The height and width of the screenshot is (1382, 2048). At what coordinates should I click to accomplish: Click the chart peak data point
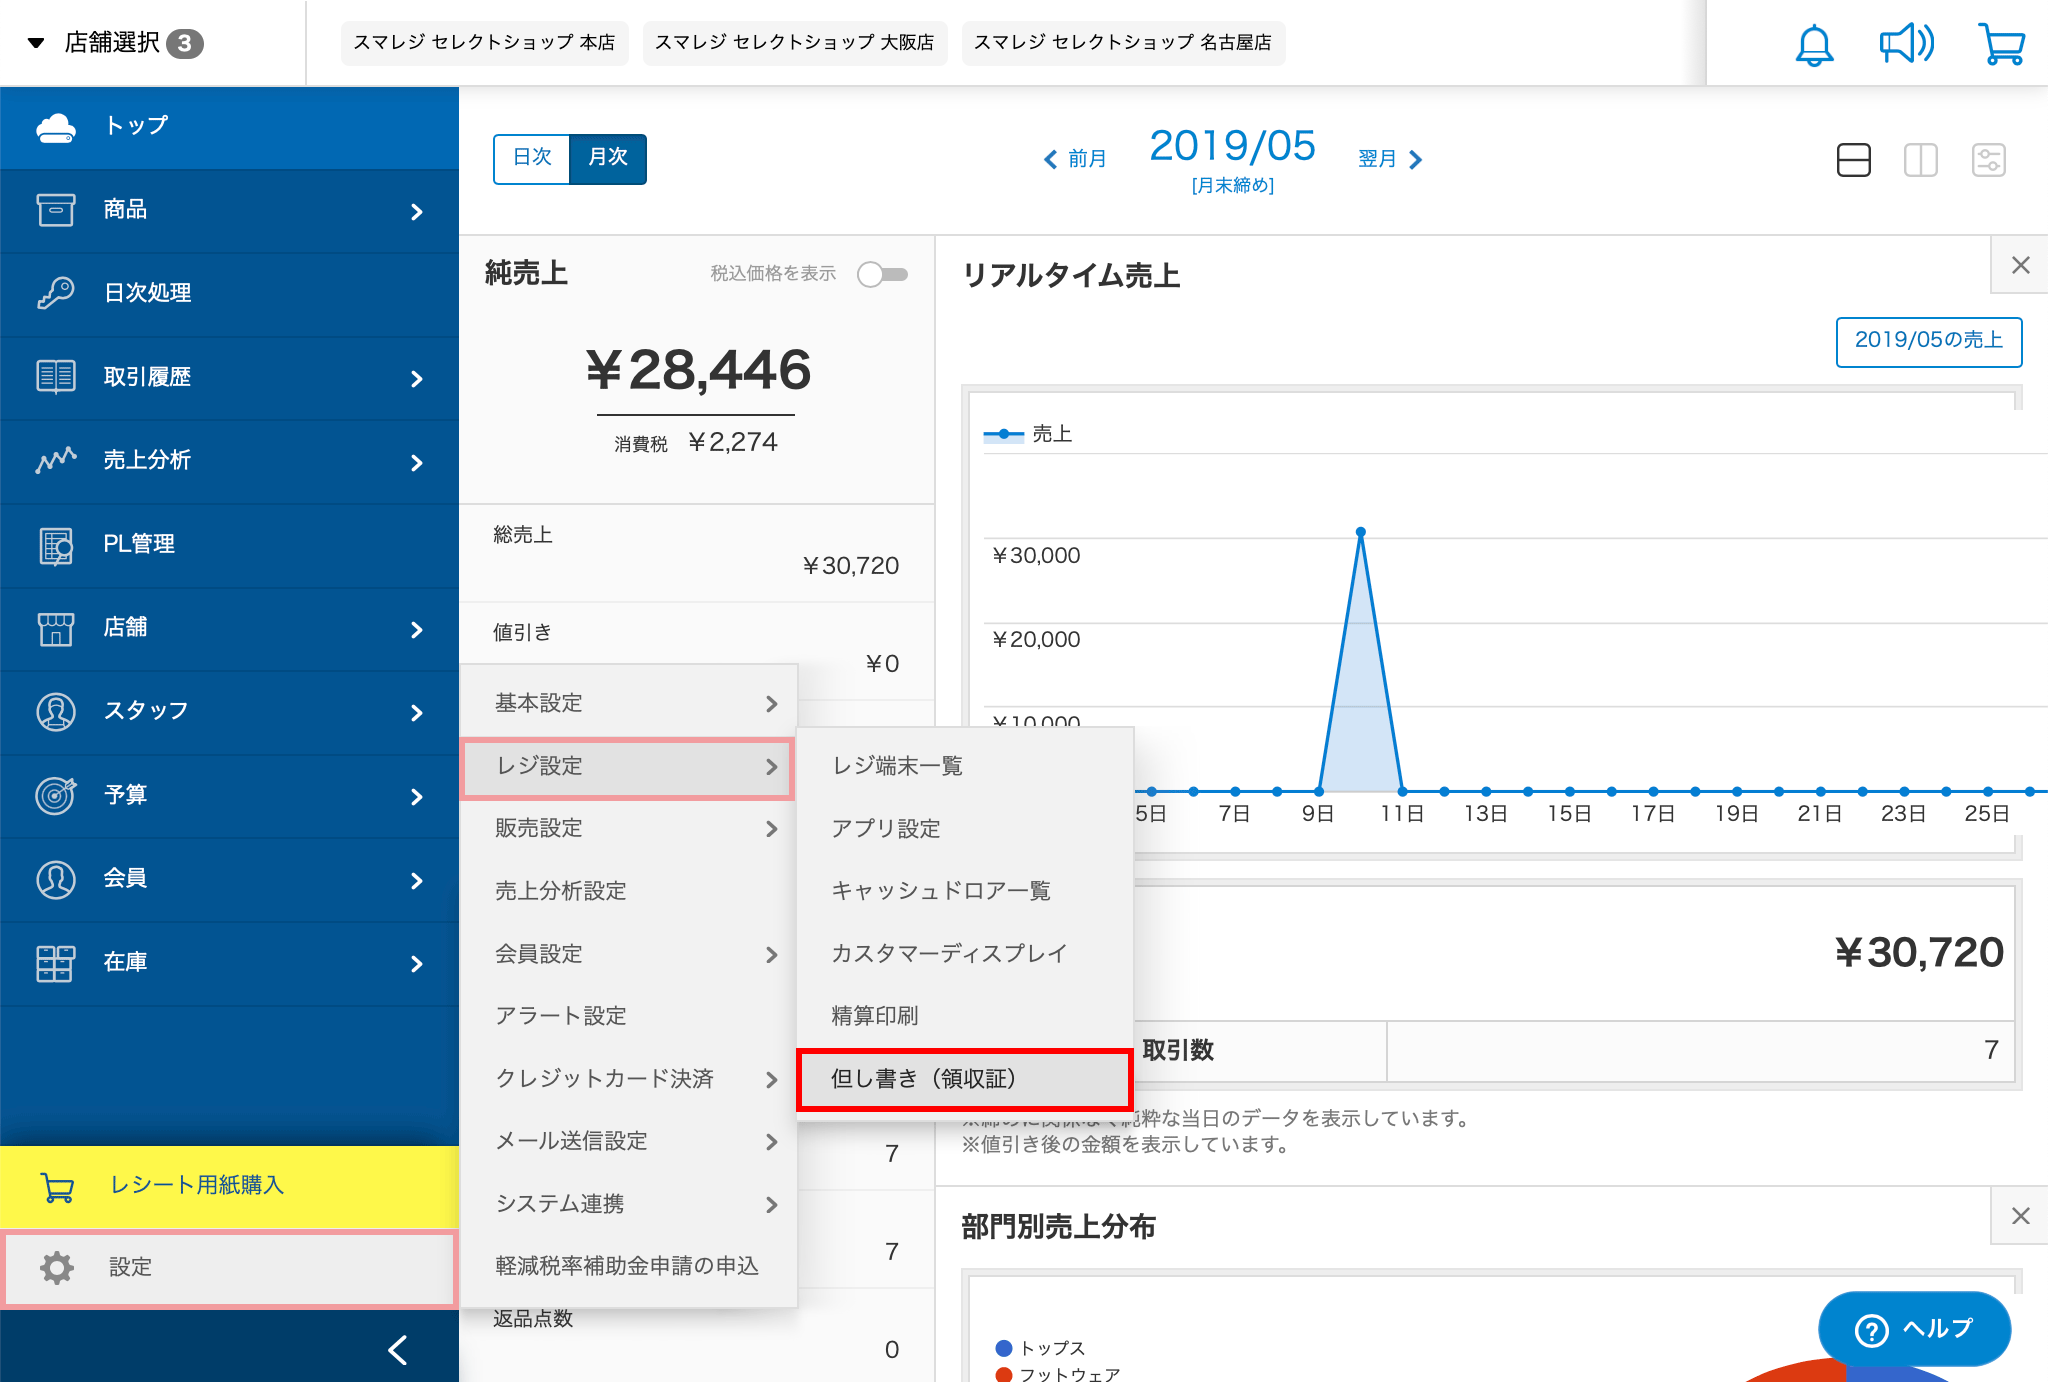coord(1361,532)
